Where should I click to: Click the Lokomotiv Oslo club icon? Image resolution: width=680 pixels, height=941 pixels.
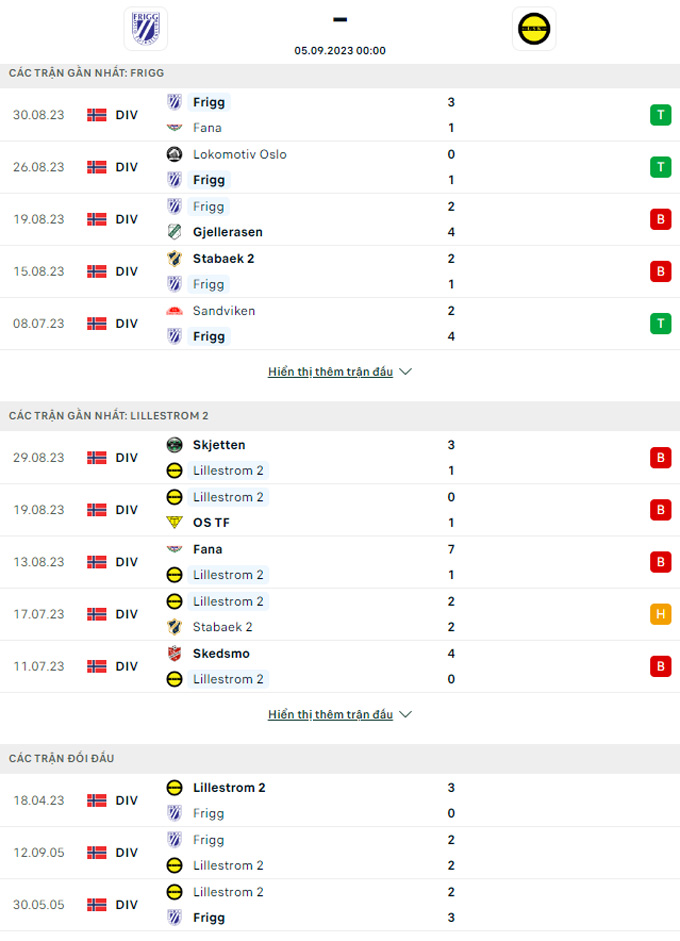click(173, 154)
